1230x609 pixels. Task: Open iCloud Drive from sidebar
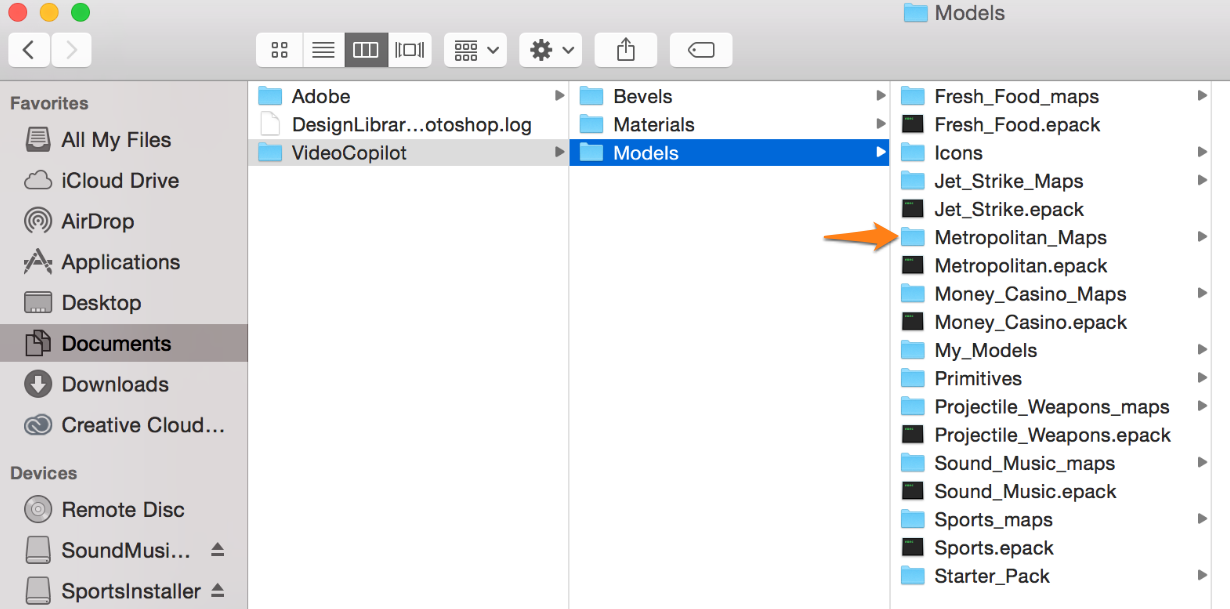pos(120,181)
